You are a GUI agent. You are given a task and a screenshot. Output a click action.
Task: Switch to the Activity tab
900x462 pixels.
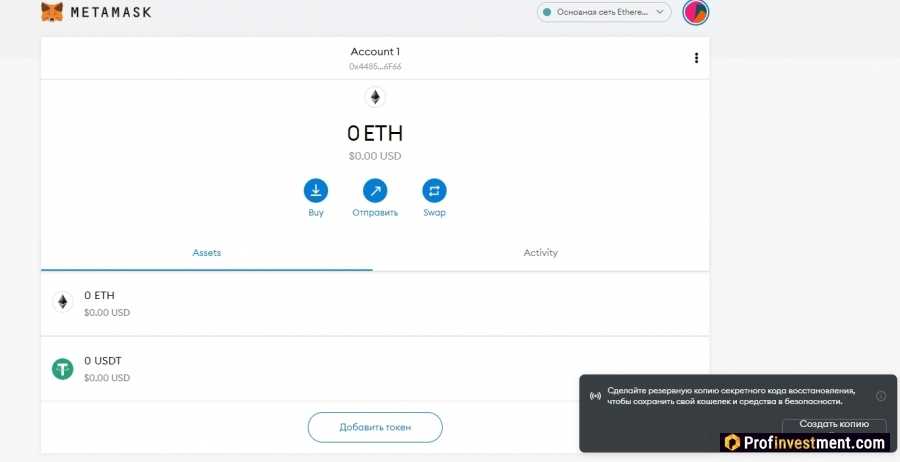541,253
